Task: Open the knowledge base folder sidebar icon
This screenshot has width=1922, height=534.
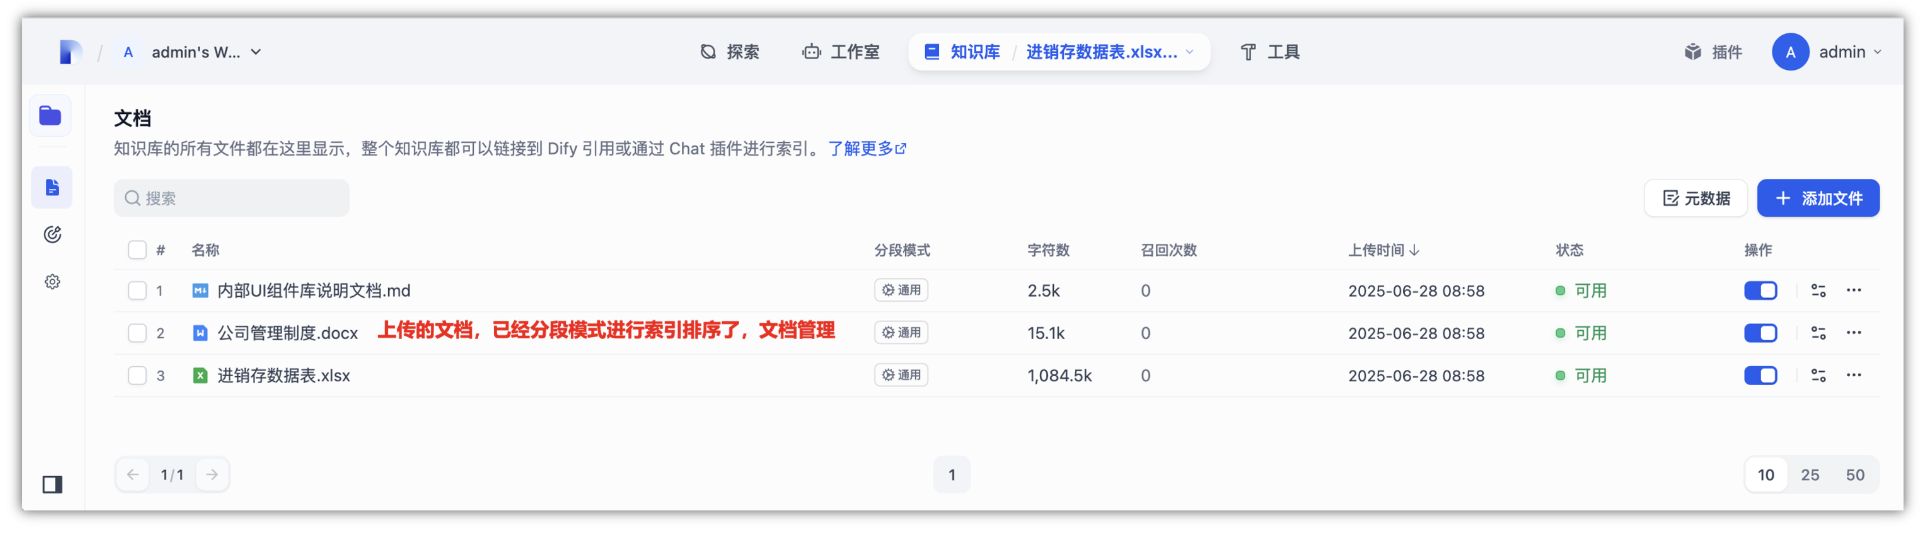Action: tap(51, 116)
